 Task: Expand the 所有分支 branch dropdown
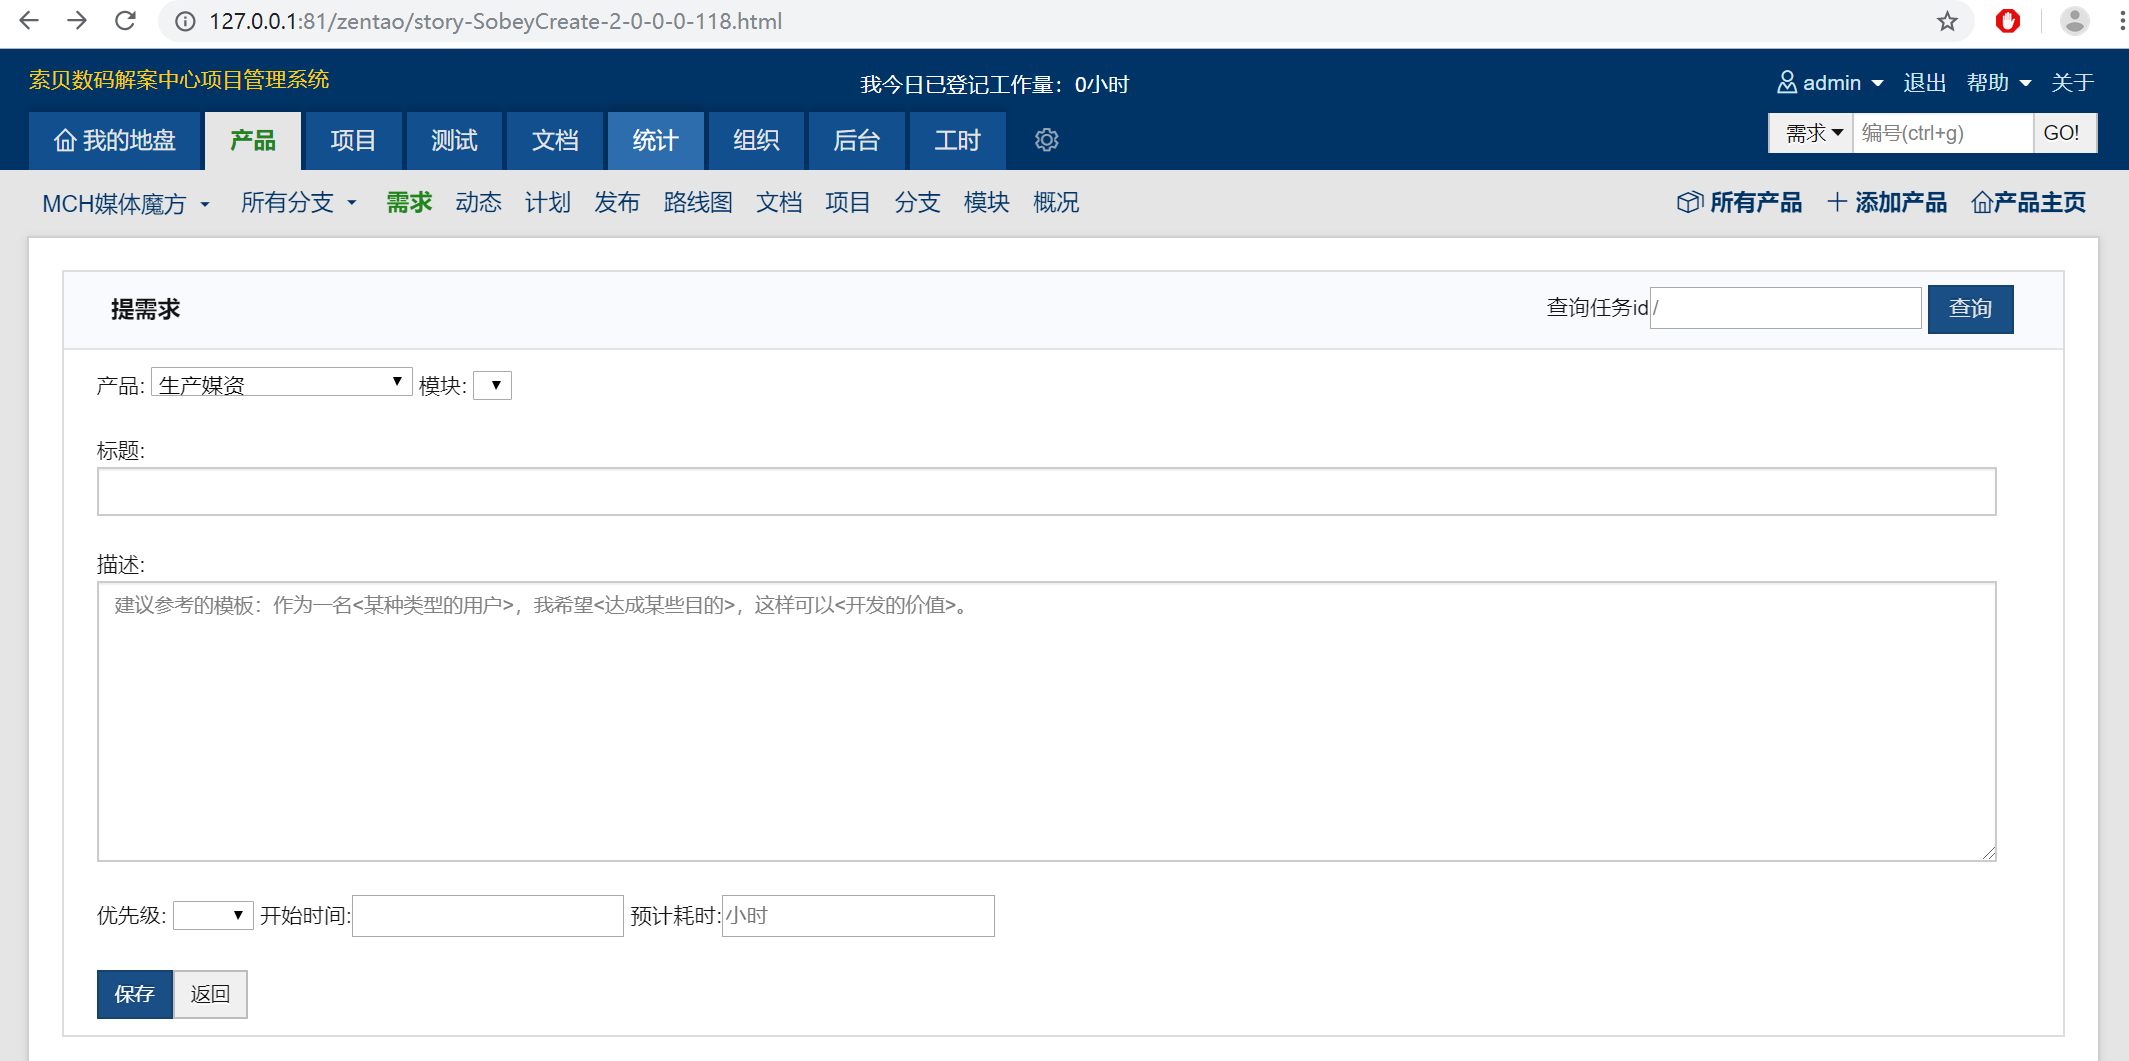click(x=299, y=203)
